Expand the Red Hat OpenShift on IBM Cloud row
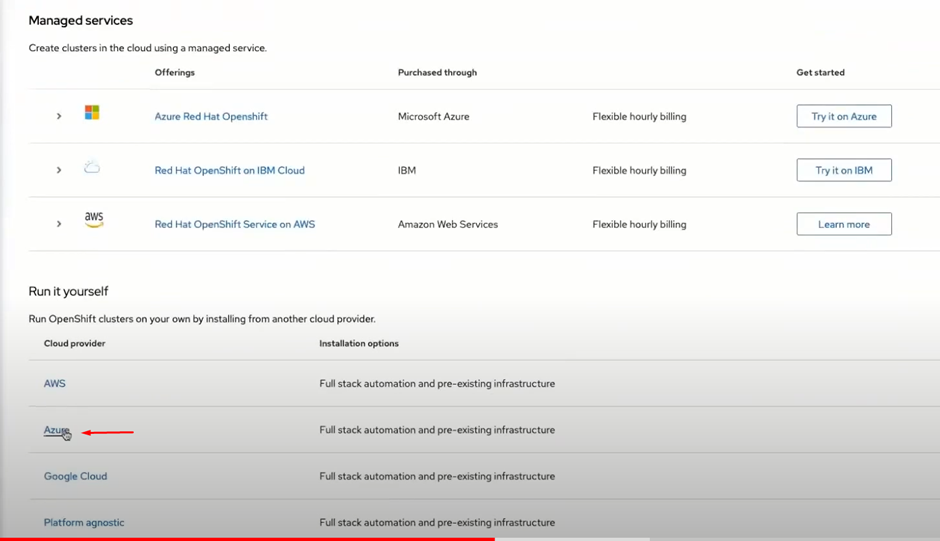The width and height of the screenshot is (940, 541). point(59,170)
